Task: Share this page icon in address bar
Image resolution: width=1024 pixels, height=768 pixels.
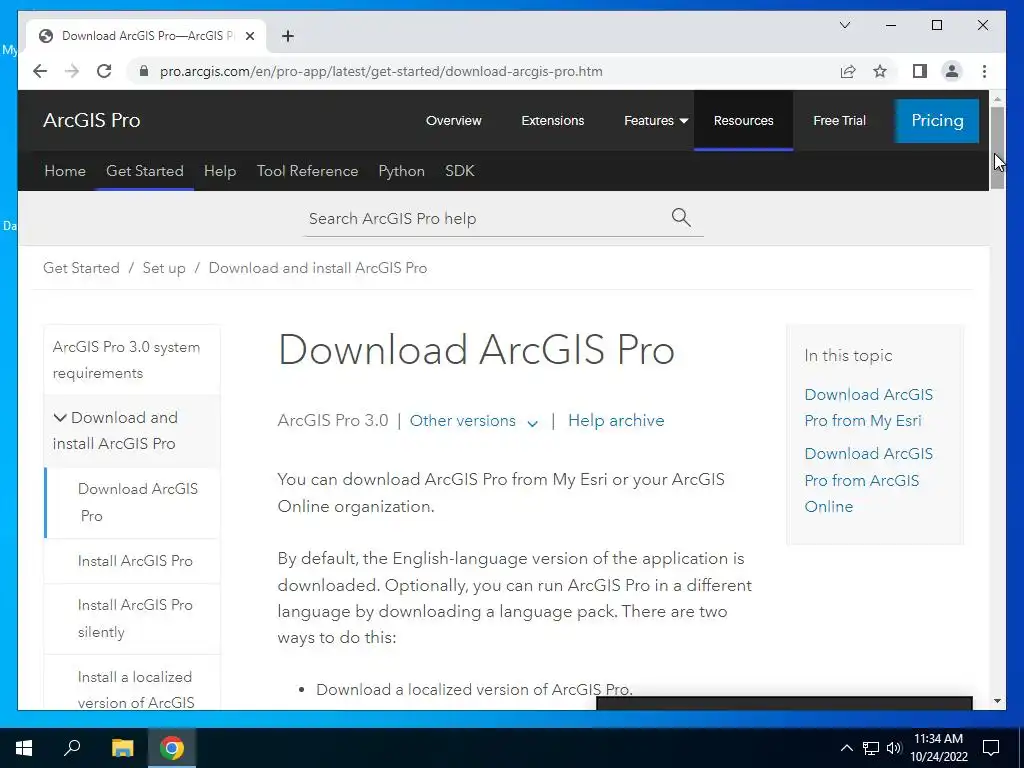Action: click(x=848, y=71)
